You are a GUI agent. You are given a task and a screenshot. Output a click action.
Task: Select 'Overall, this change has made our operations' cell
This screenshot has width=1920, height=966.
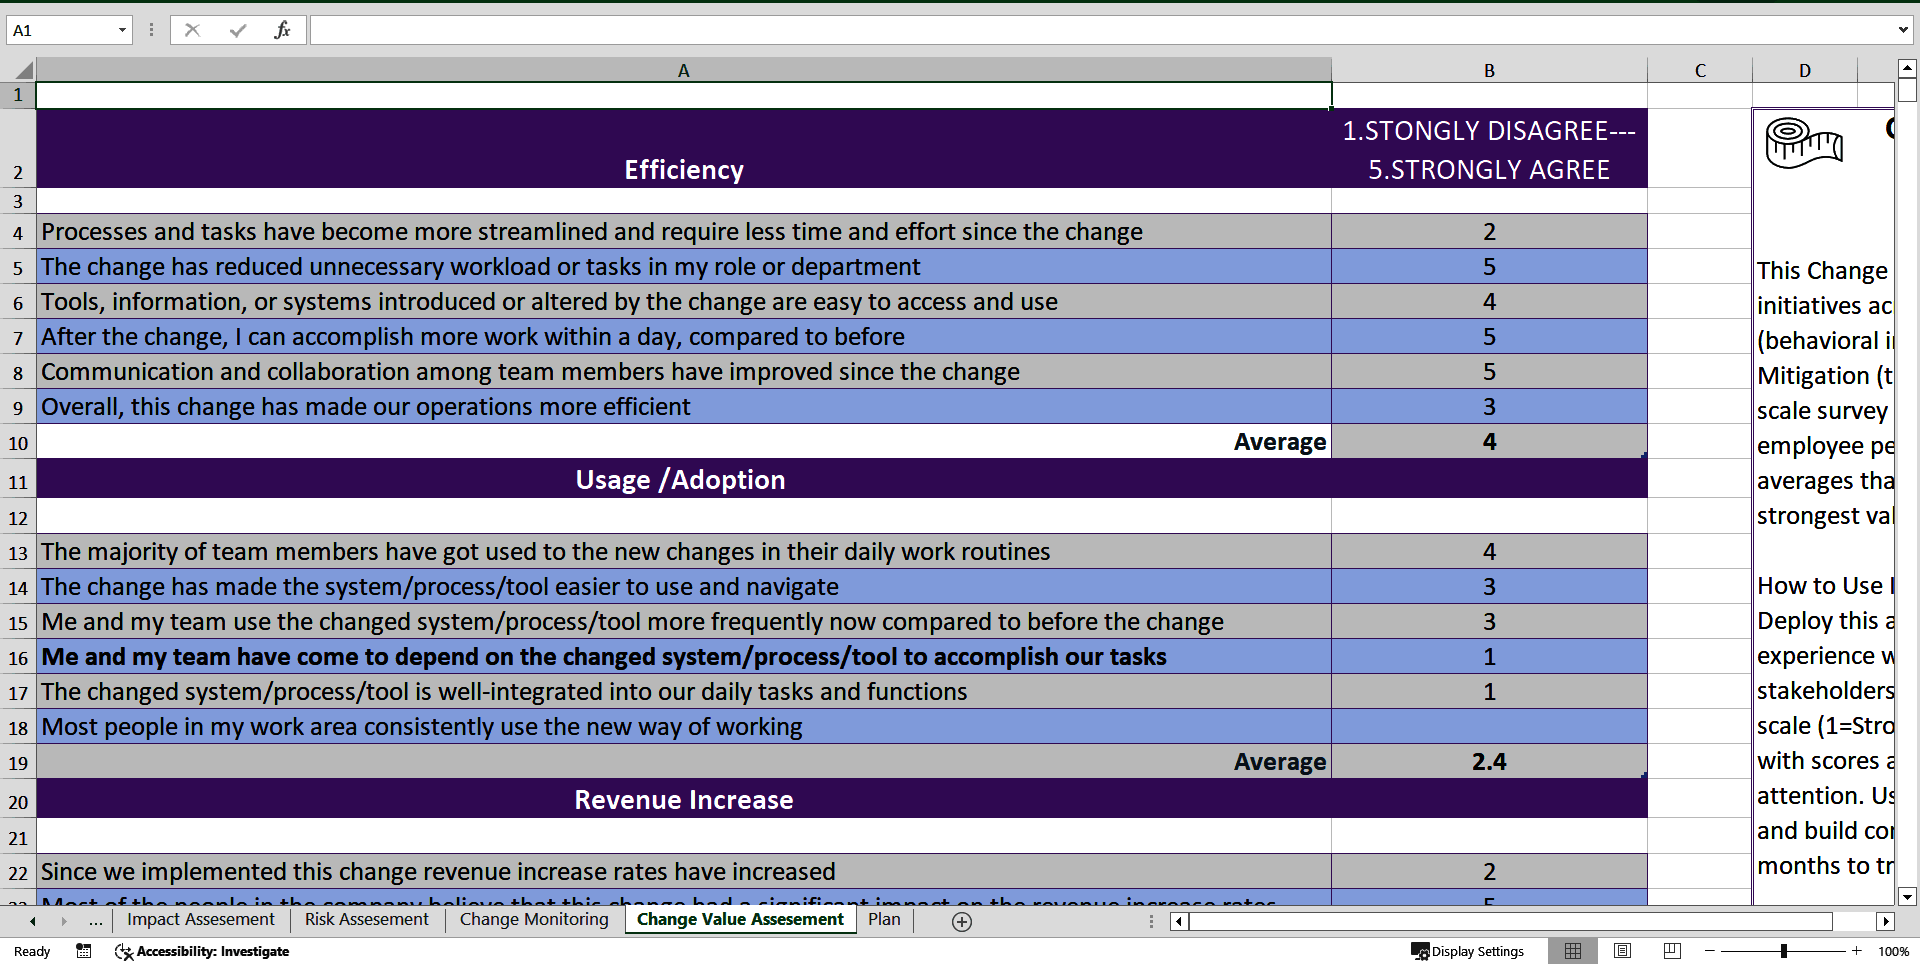(x=684, y=407)
